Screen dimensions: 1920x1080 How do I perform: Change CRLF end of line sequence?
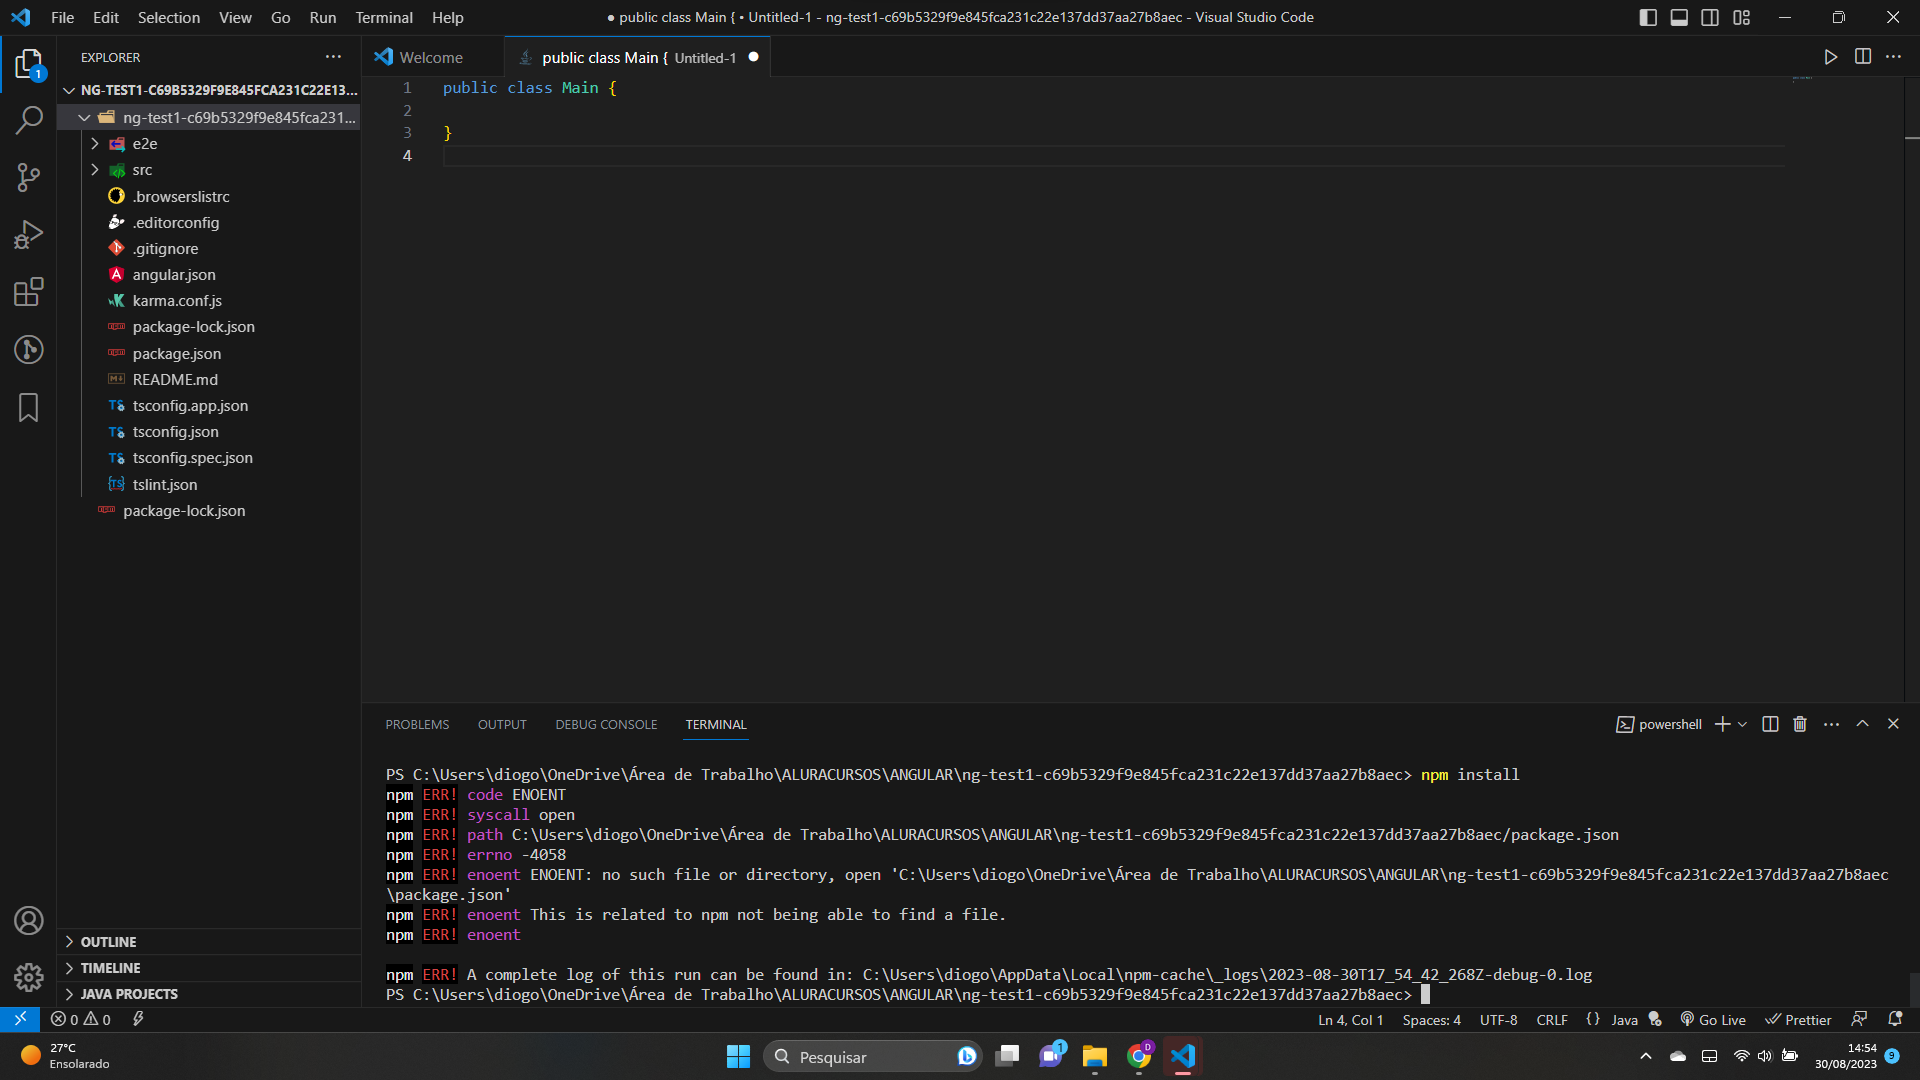pos(1552,1019)
